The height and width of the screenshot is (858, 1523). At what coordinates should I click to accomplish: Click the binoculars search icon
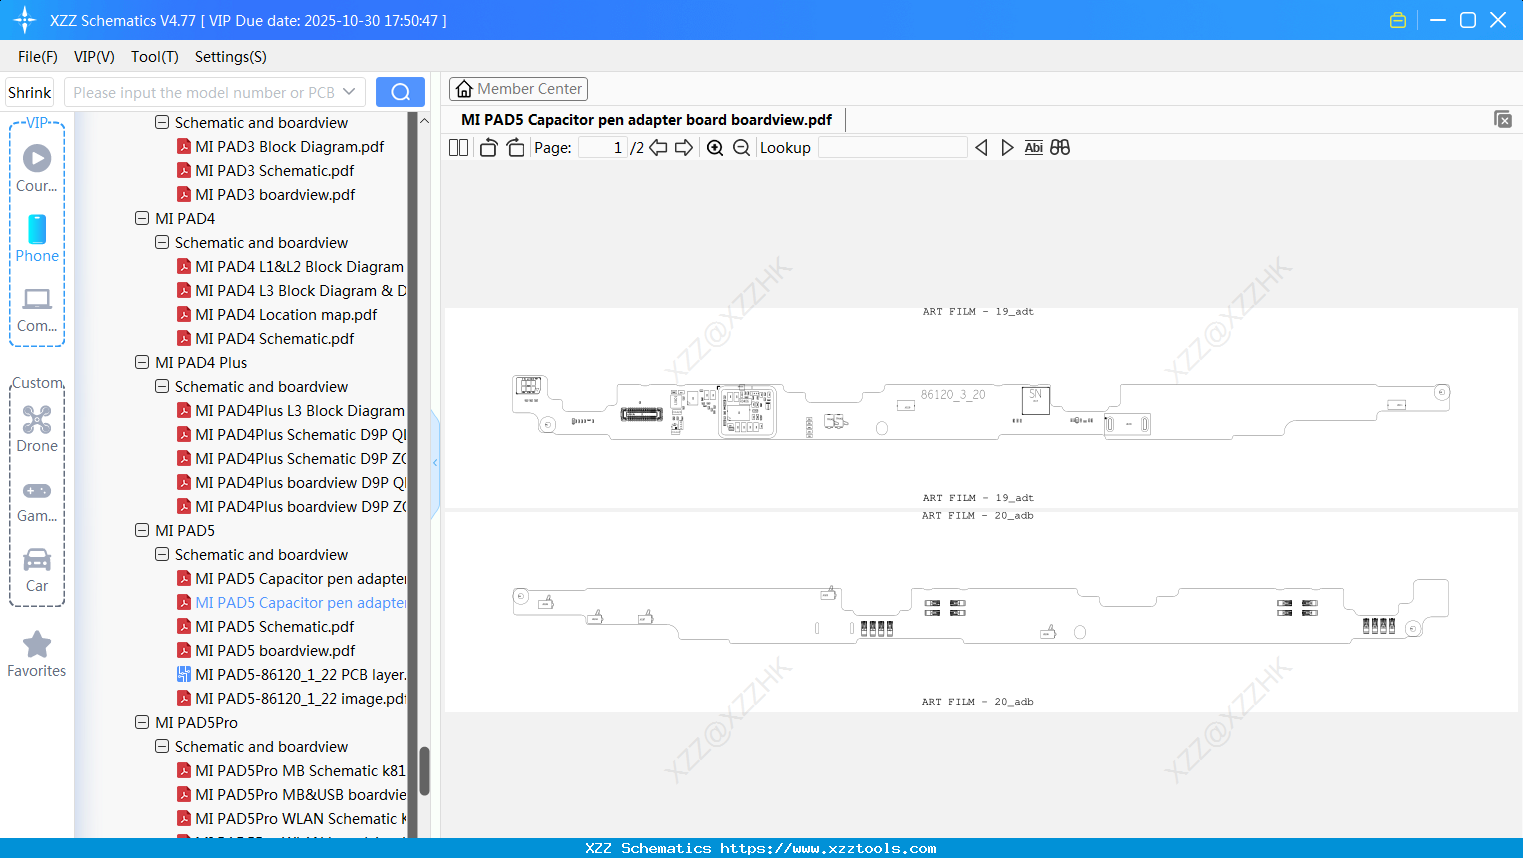click(x=1060, y=148)
